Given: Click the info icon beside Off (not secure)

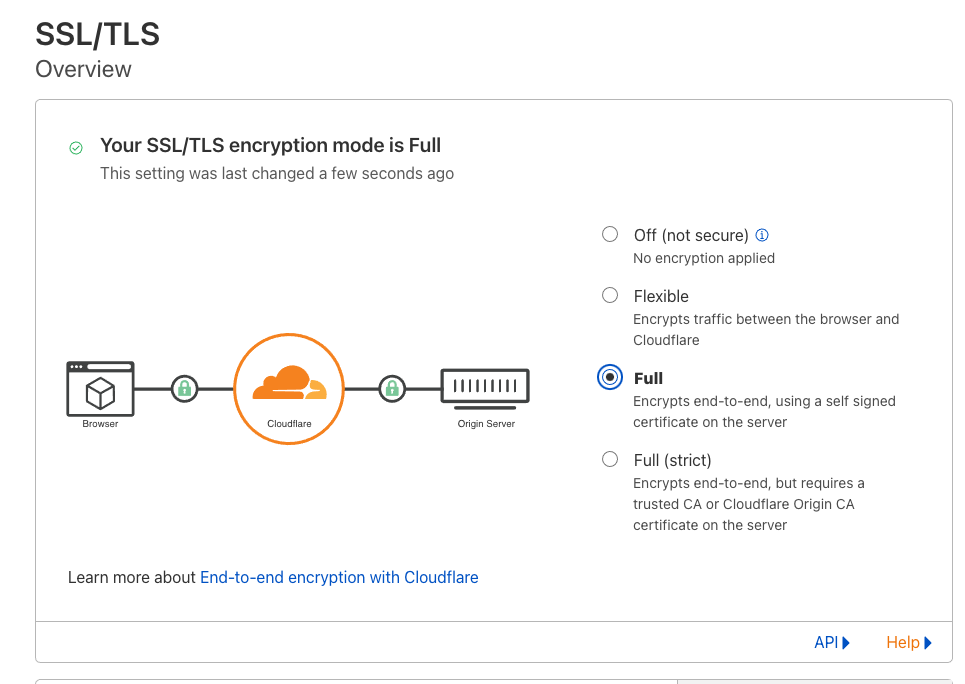Looking at the screenshot, I should (x=761, y=234).
